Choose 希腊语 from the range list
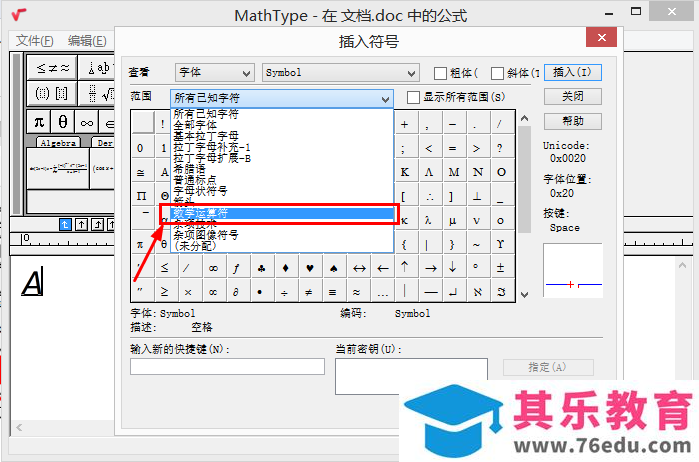 tap(282, 169)
